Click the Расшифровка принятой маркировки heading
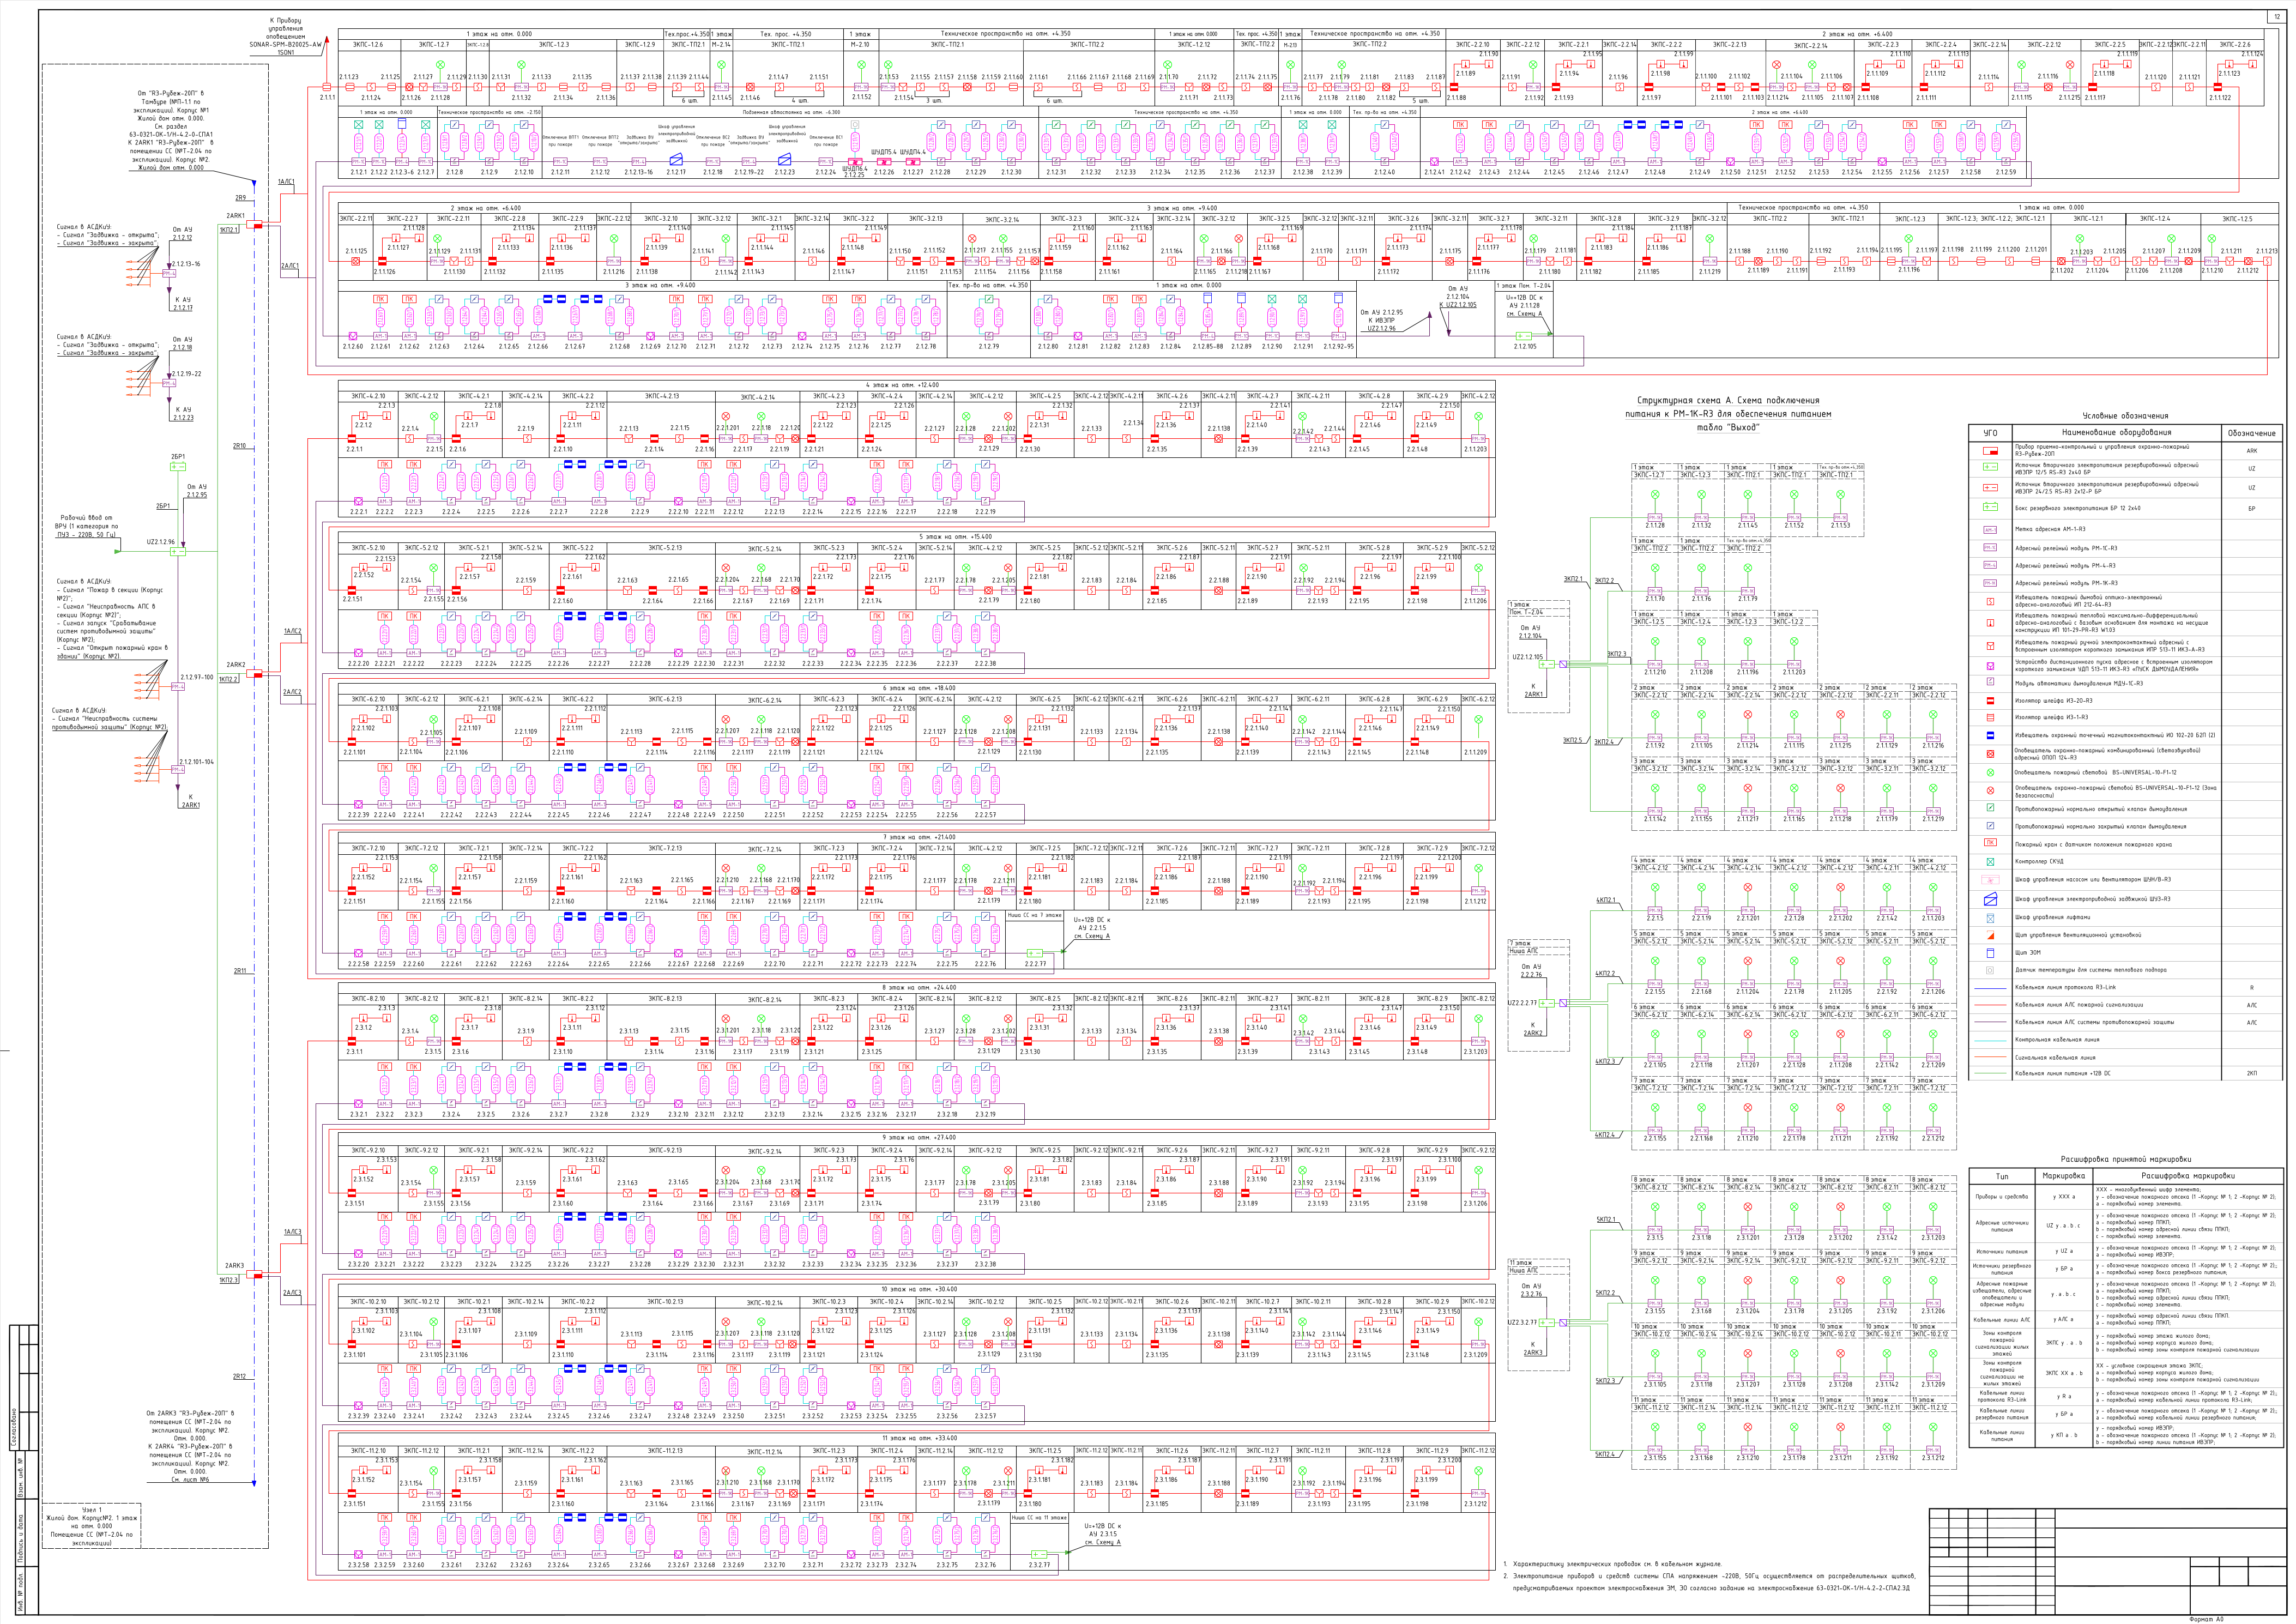The height and width of the screenshot is (1624, 2296). pos(2125,1159)
